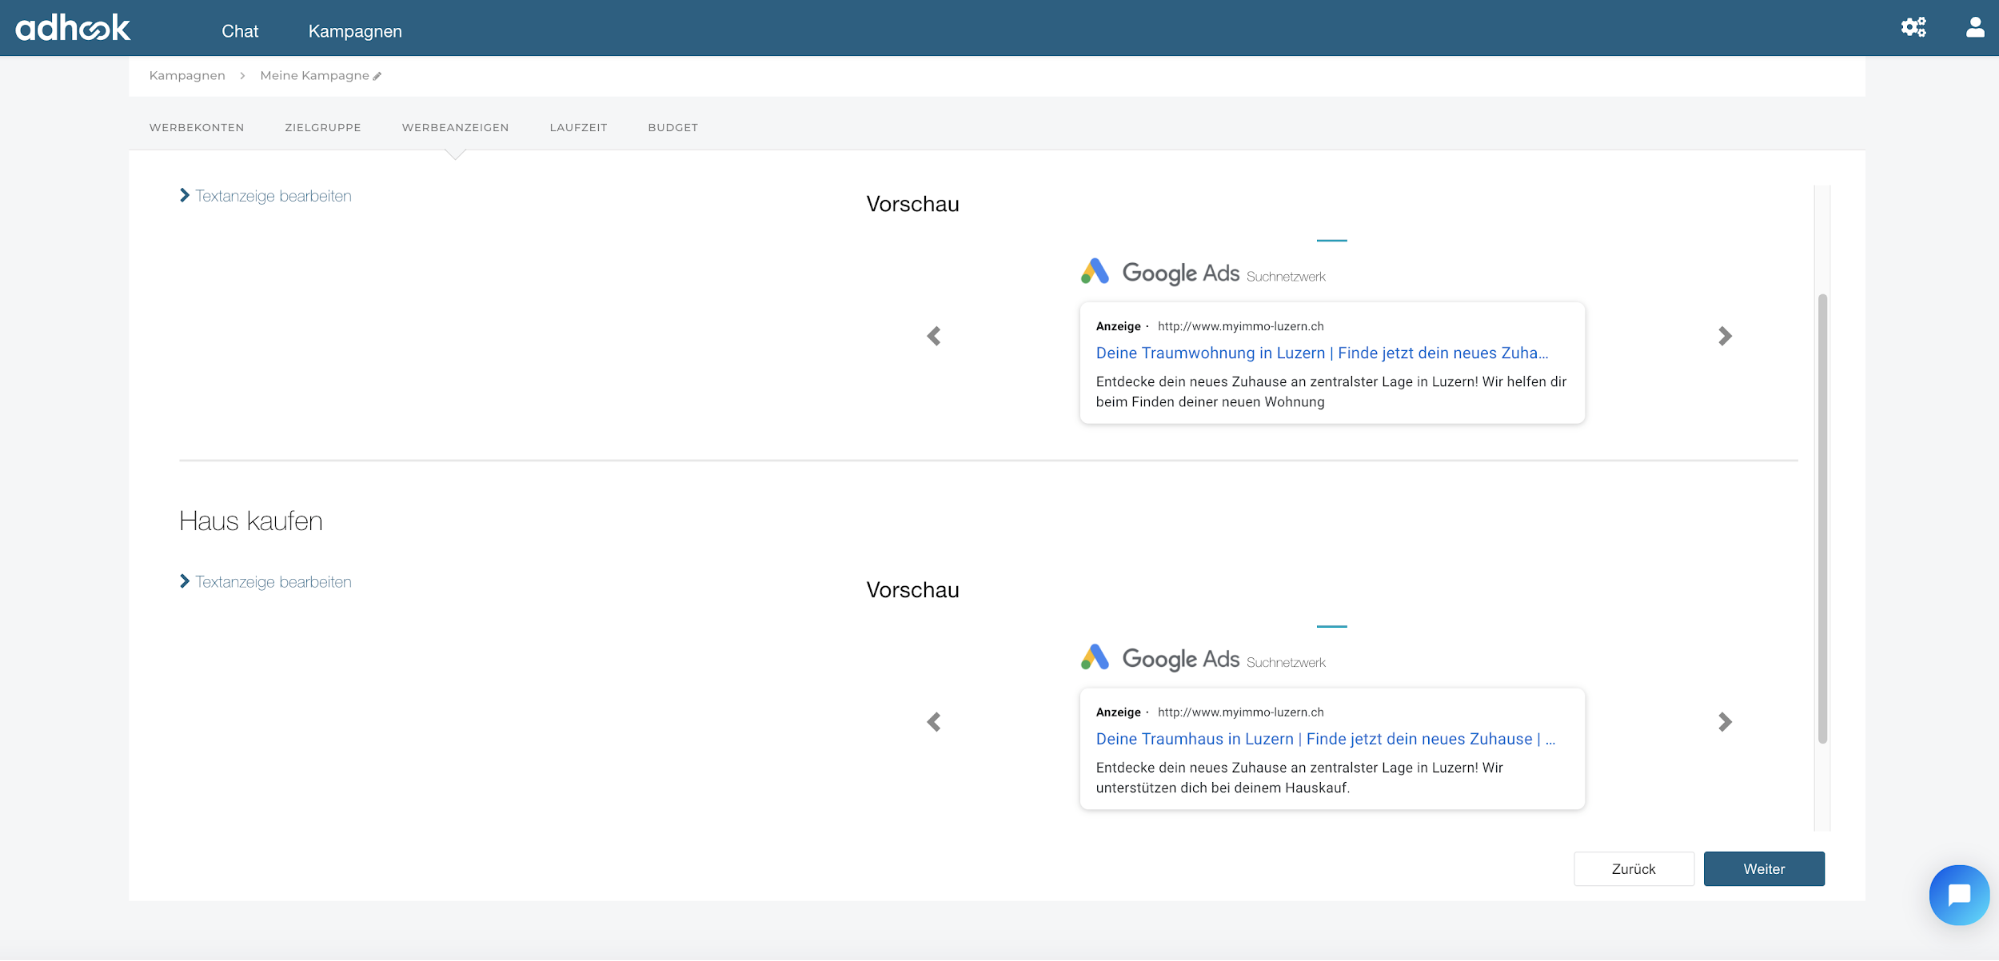Edit campaign name via pencil icon
Viewport: 1999px width, 961px height.
(x=377, y=76)
